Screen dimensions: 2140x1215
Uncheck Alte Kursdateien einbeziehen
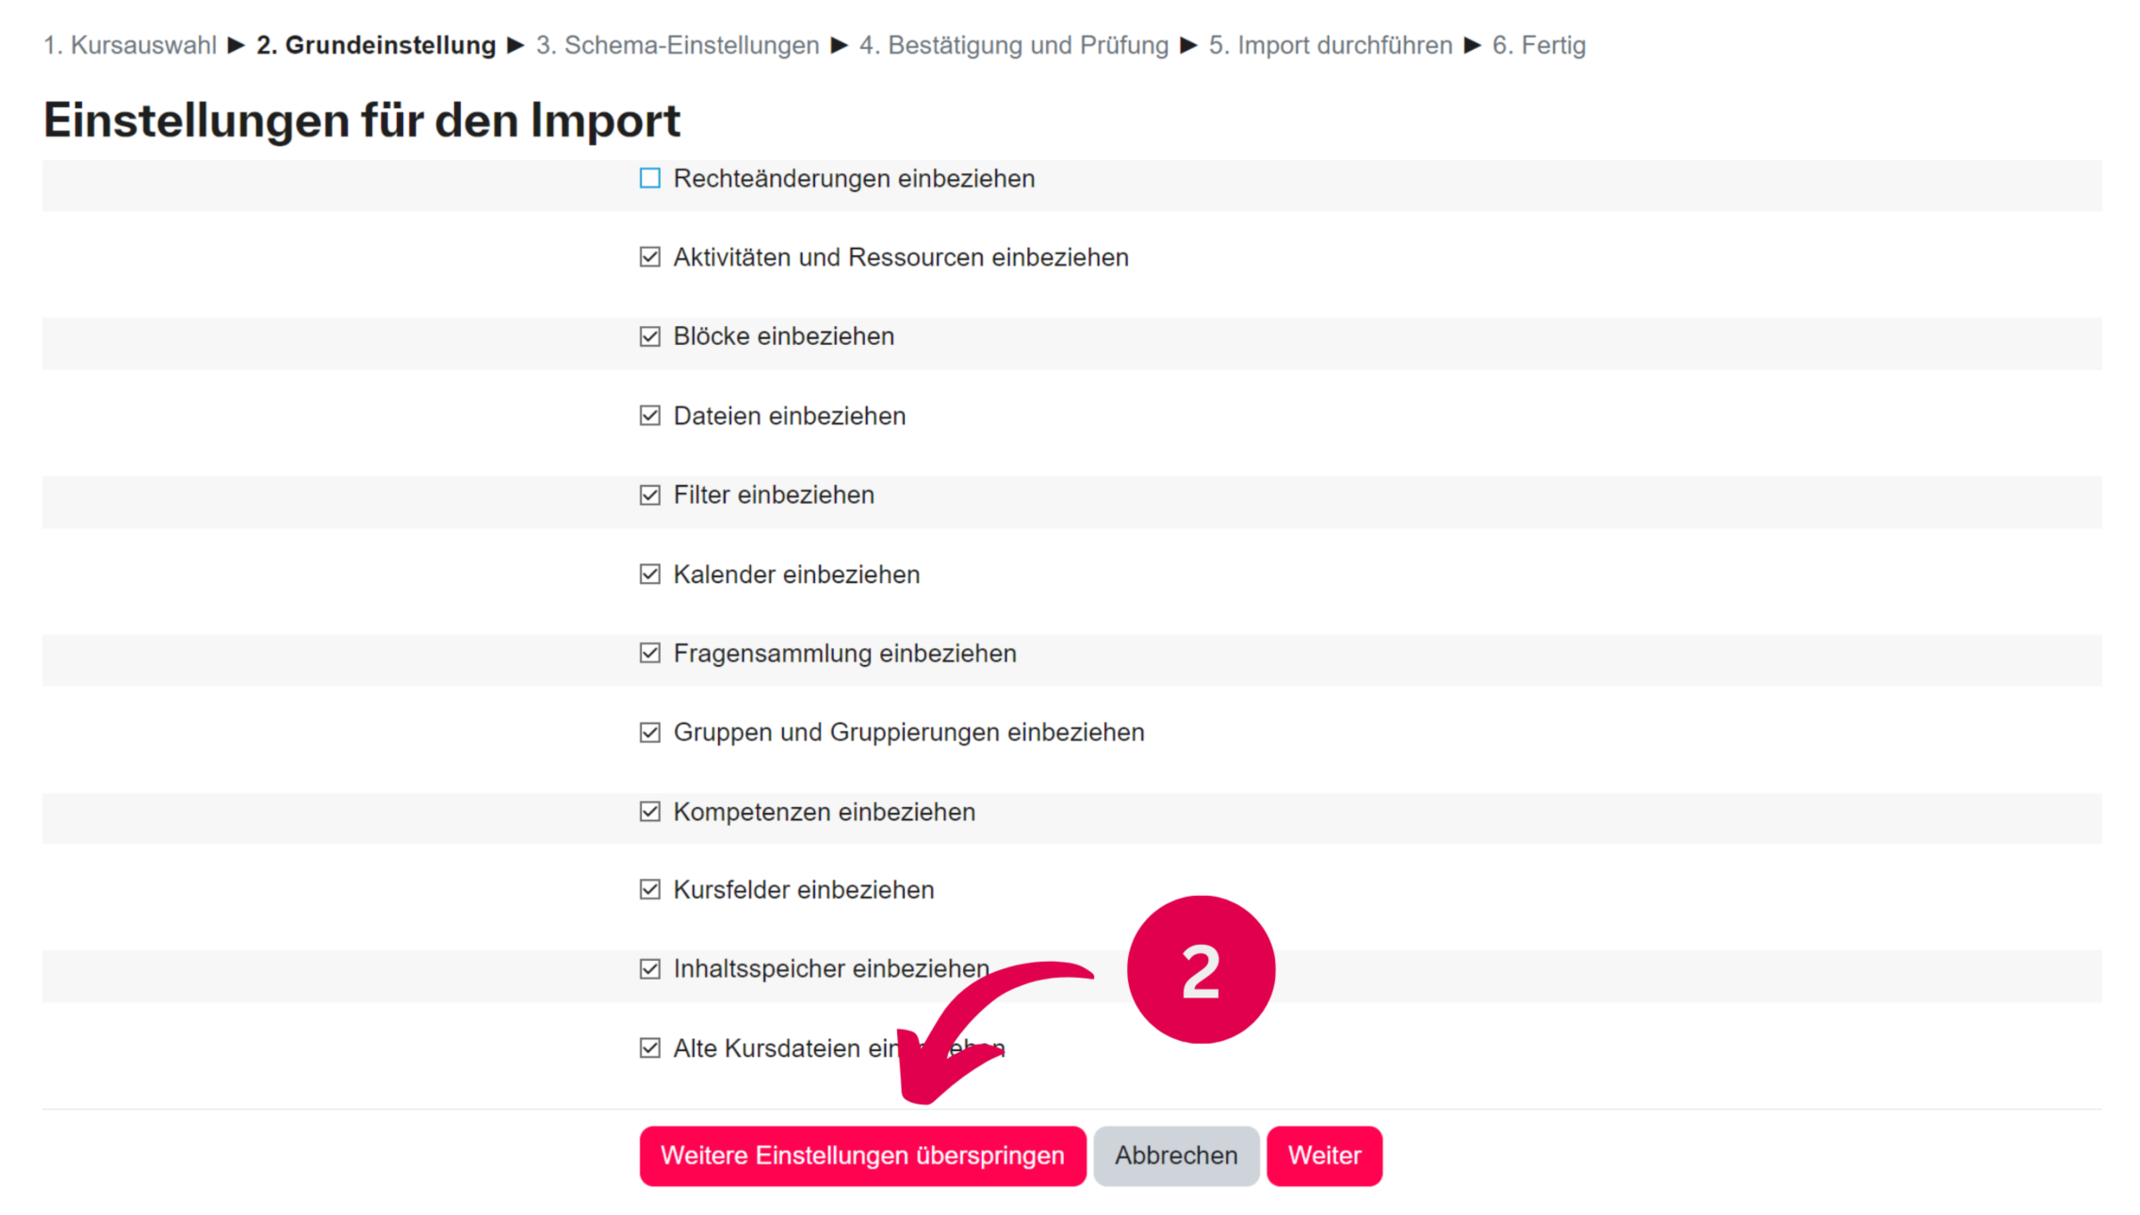tap(650, 1048)
